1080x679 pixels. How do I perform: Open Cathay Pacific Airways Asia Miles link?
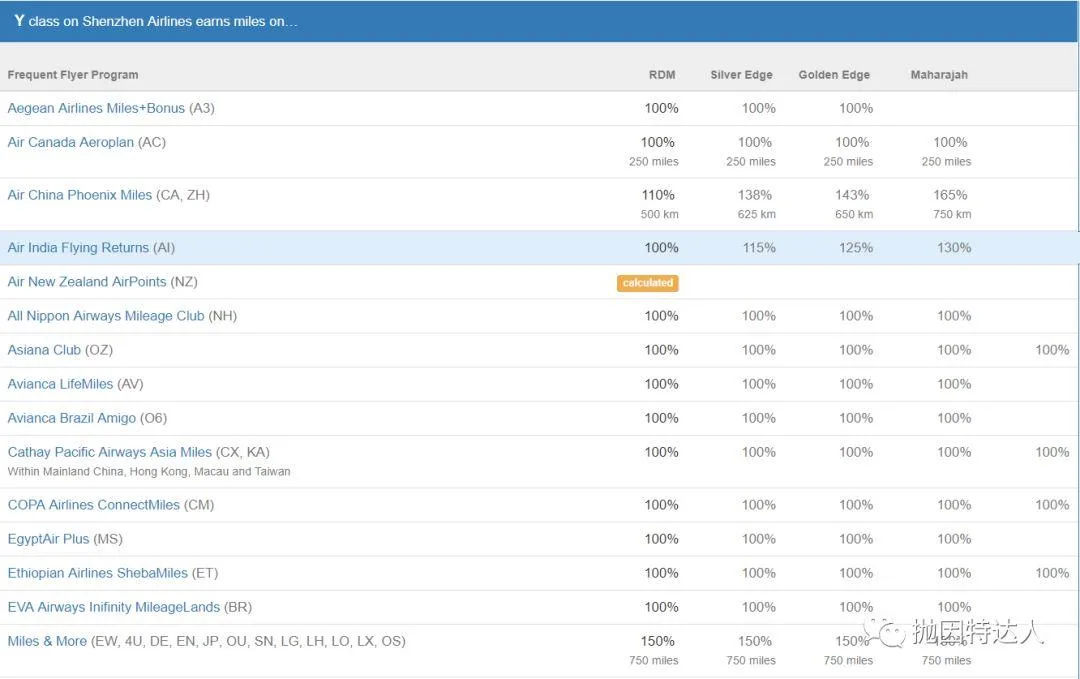[110, 452]
